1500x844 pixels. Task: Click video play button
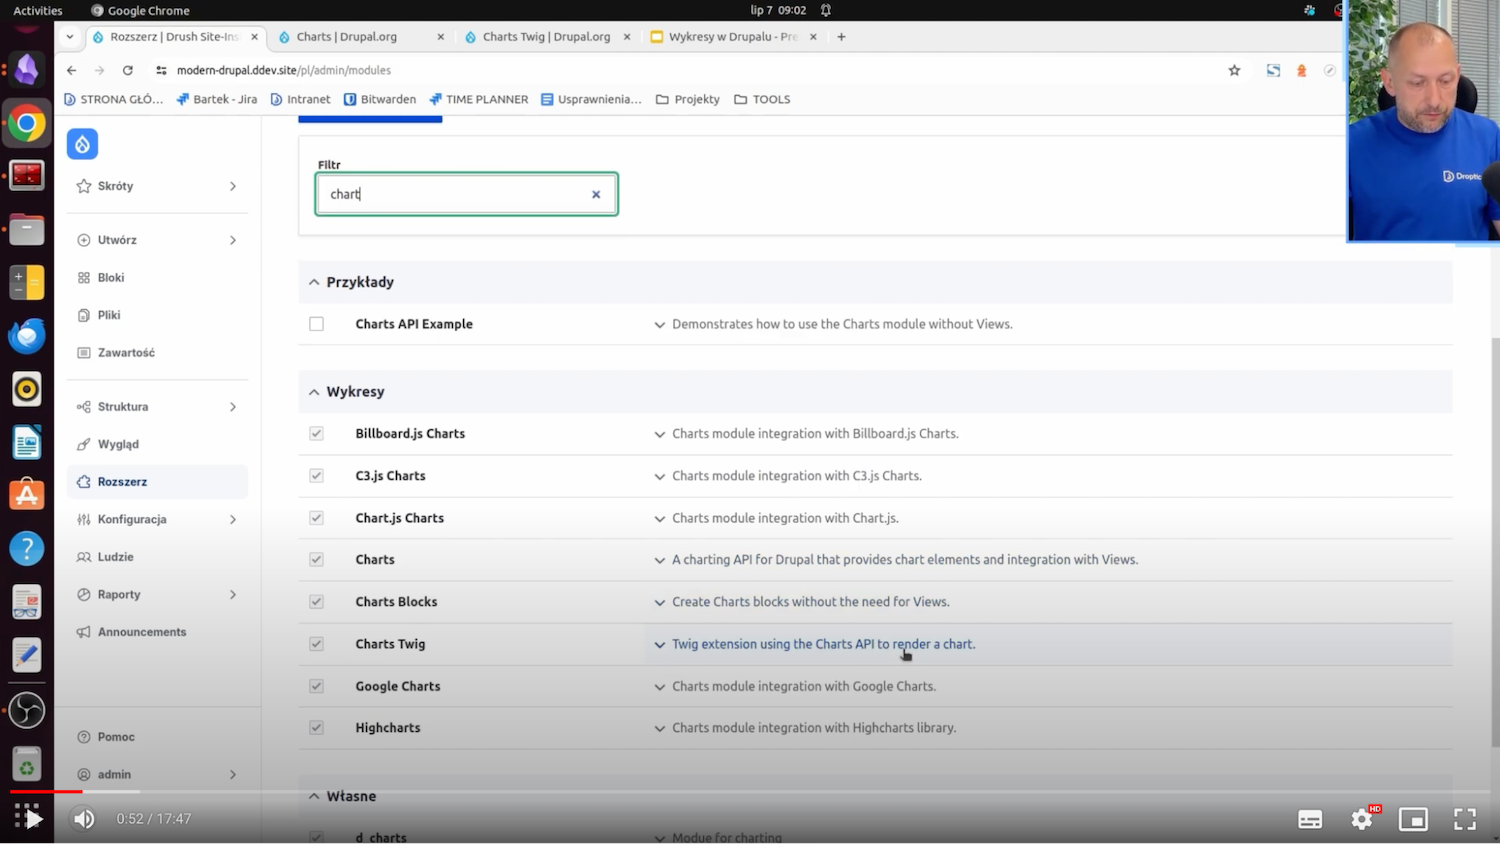tap(33, 819)
